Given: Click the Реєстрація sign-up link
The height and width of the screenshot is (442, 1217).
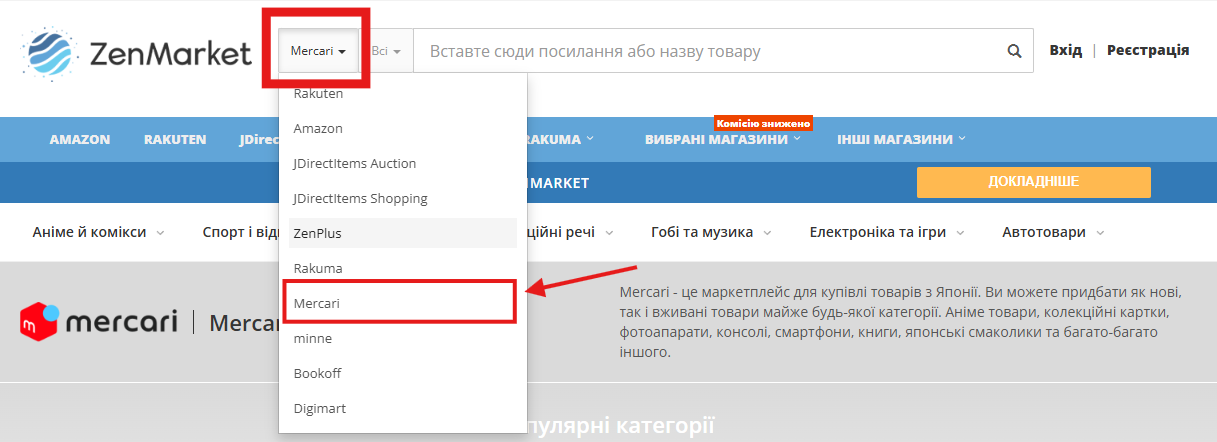Looking at the screenshot, I should pos(1148,50).
